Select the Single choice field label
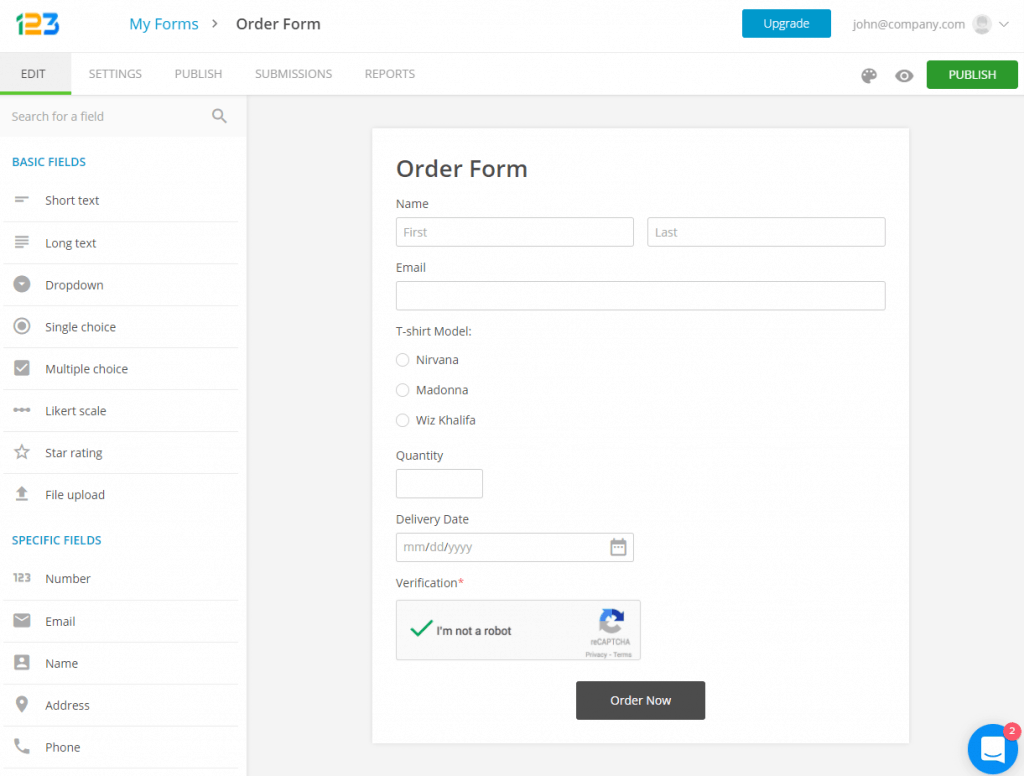Image resolution: width=1024 pixels, height=776 pixels. click(80, 327)
